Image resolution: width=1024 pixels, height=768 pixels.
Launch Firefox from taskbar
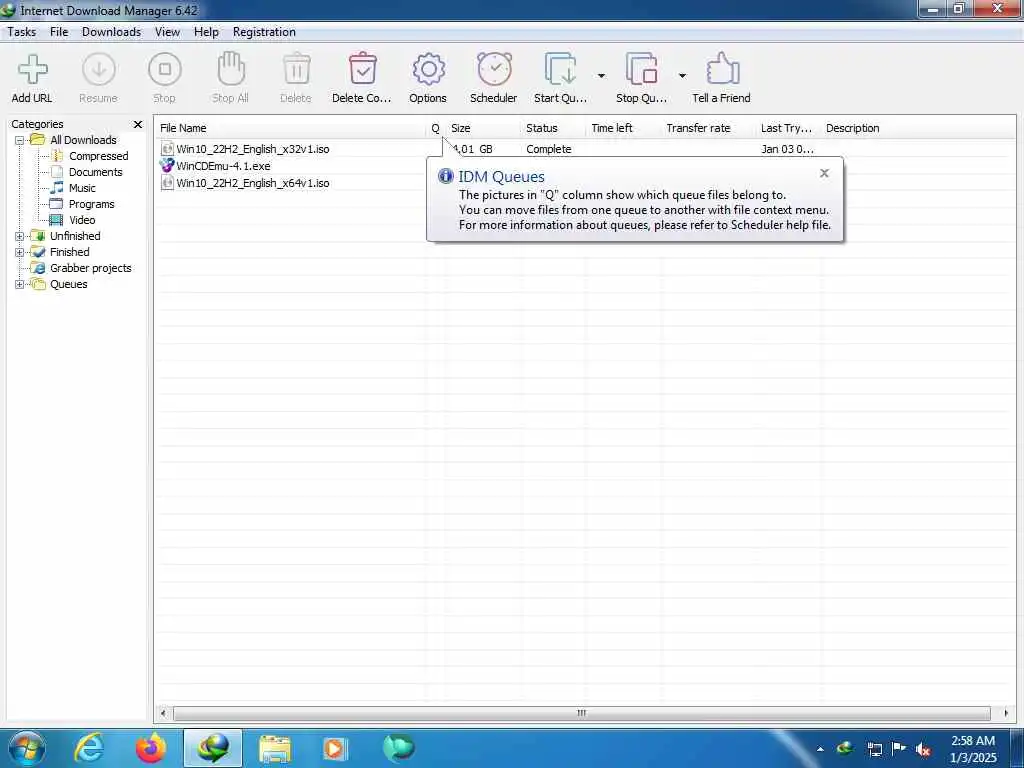[152, 748]
